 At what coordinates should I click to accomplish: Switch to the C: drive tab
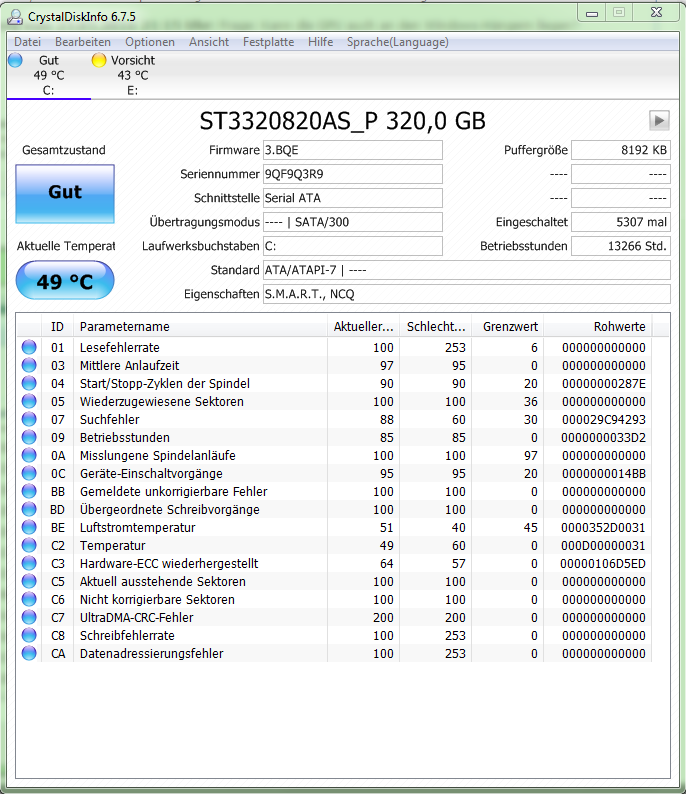49,75
